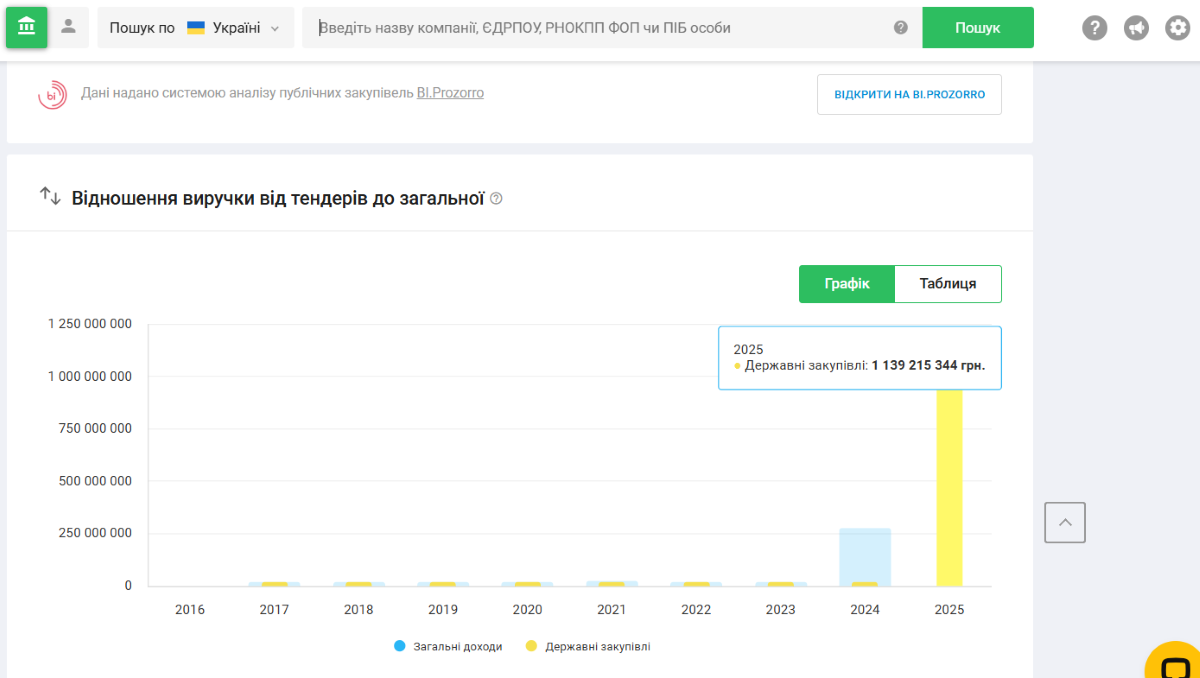Click the BI Prozorro logo icon
The width and height of the screenshot is (1200, 678).
tap(52, 95)
